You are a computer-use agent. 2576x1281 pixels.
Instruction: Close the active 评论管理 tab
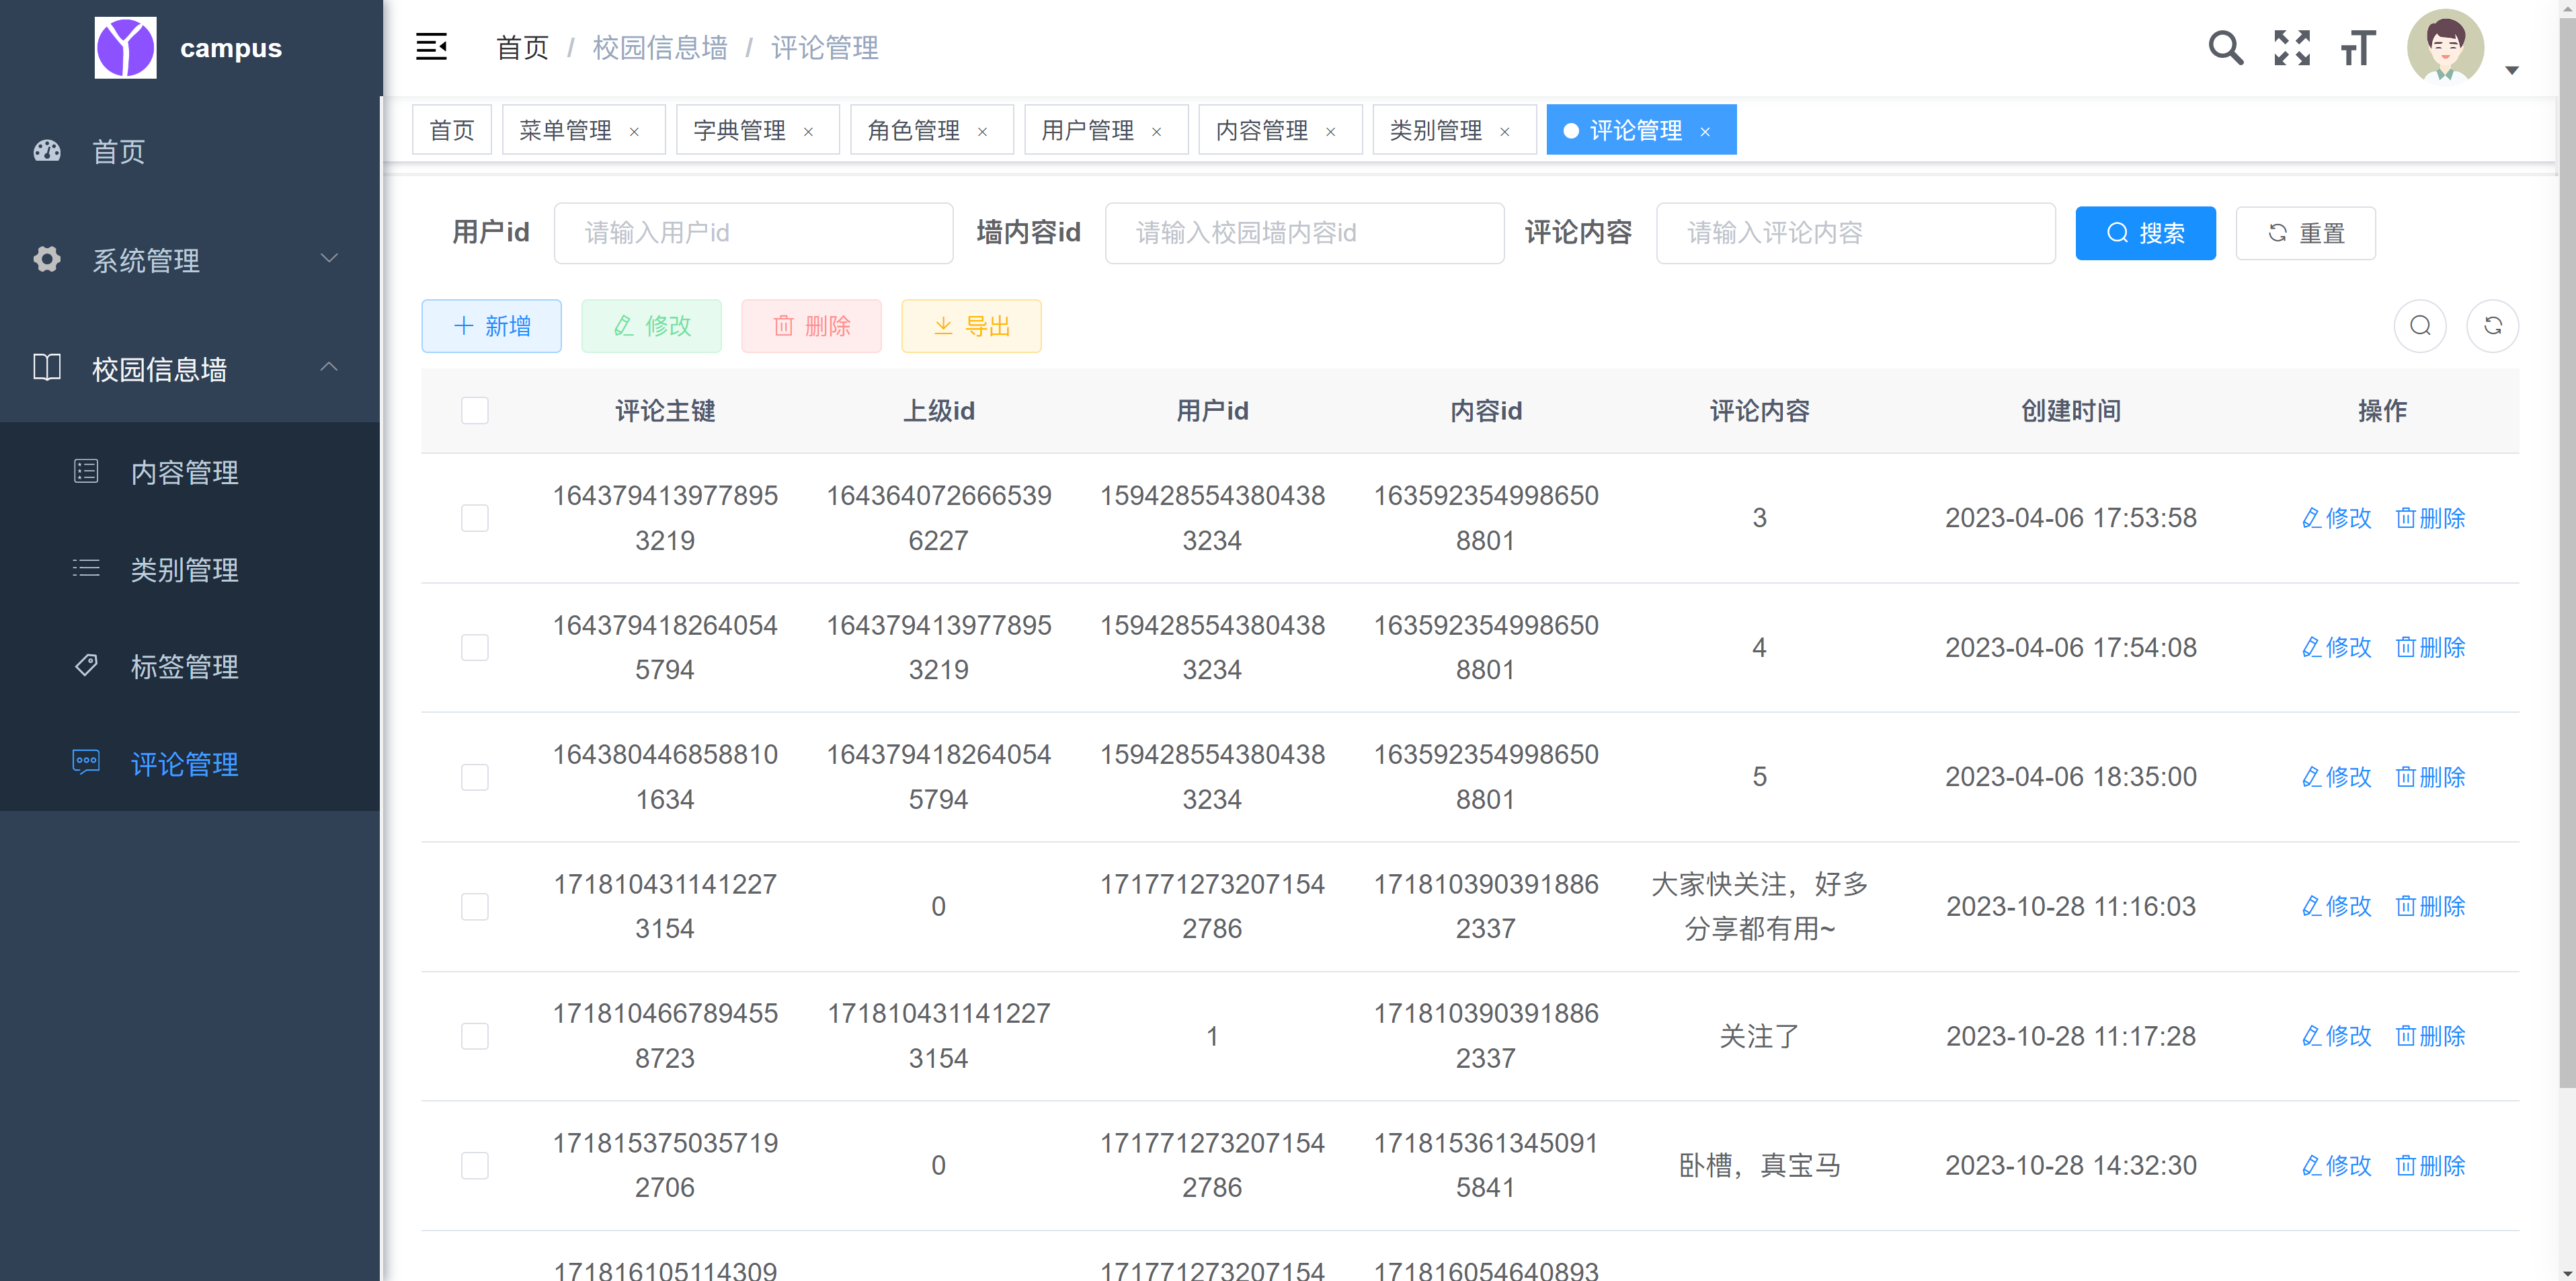tap(1705, 131)
